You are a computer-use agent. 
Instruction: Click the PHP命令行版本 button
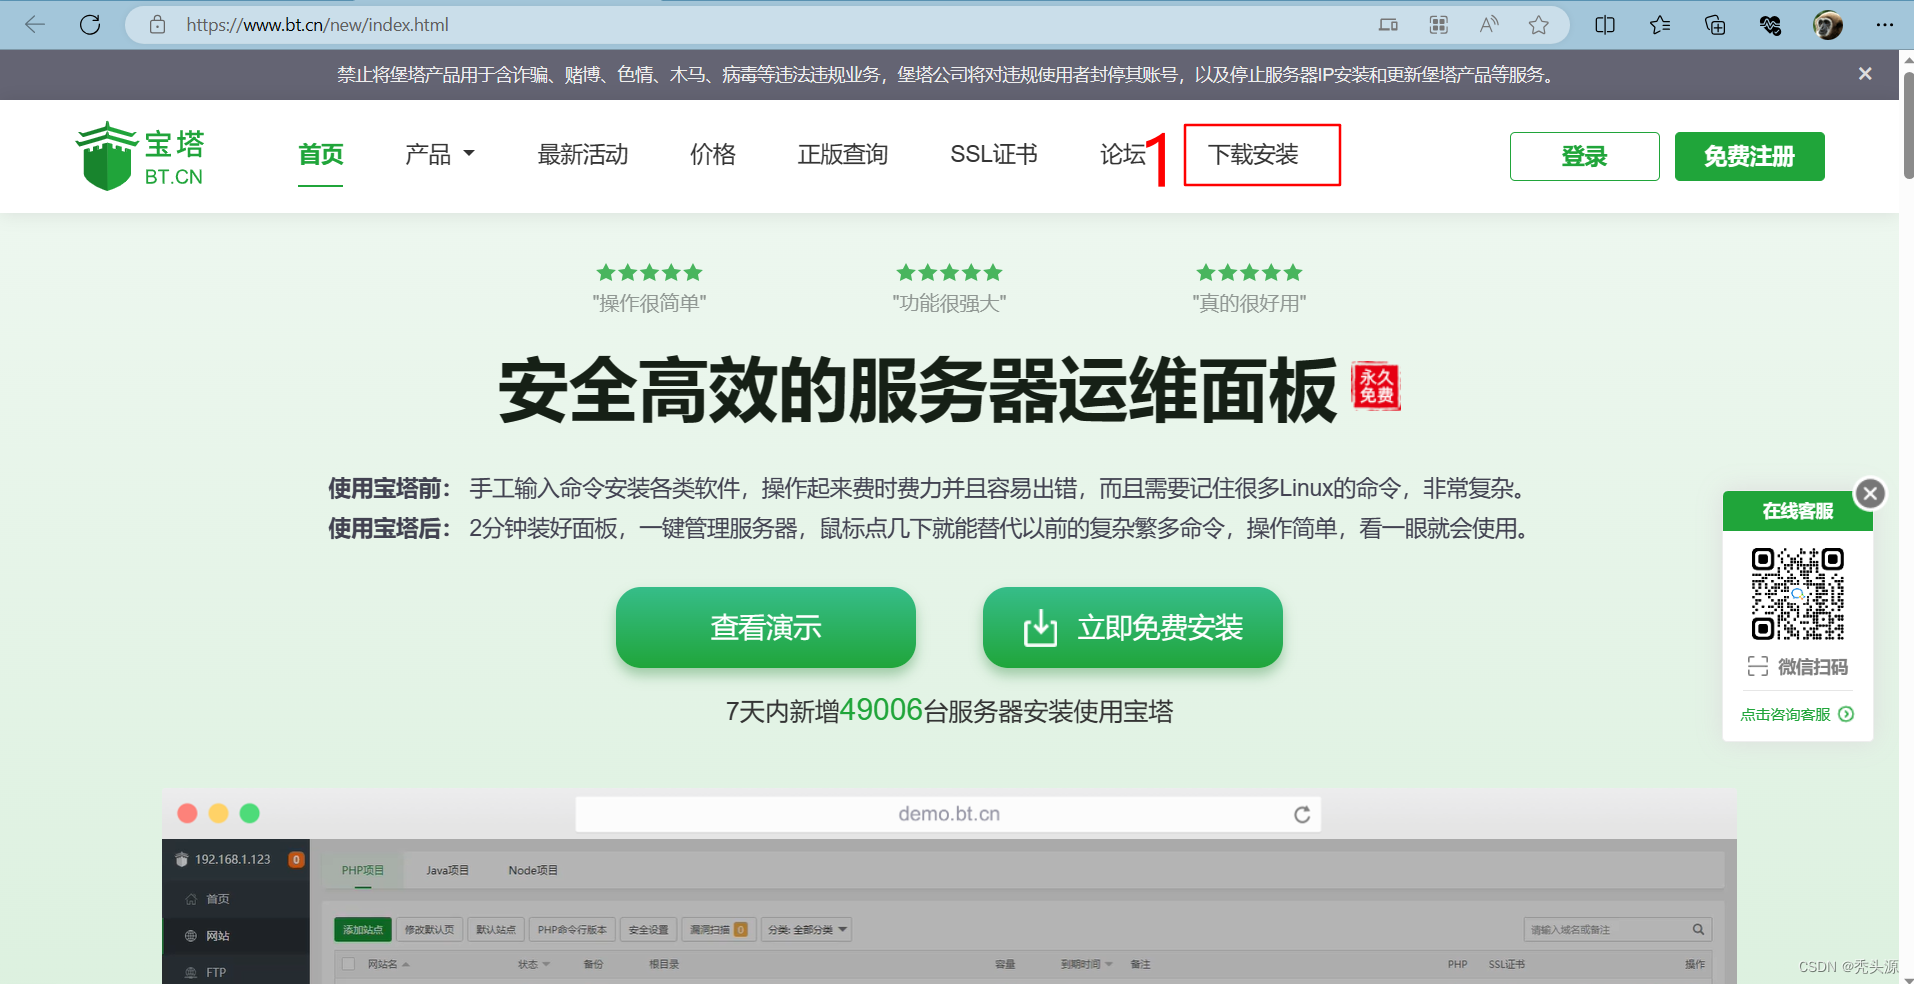572,929
